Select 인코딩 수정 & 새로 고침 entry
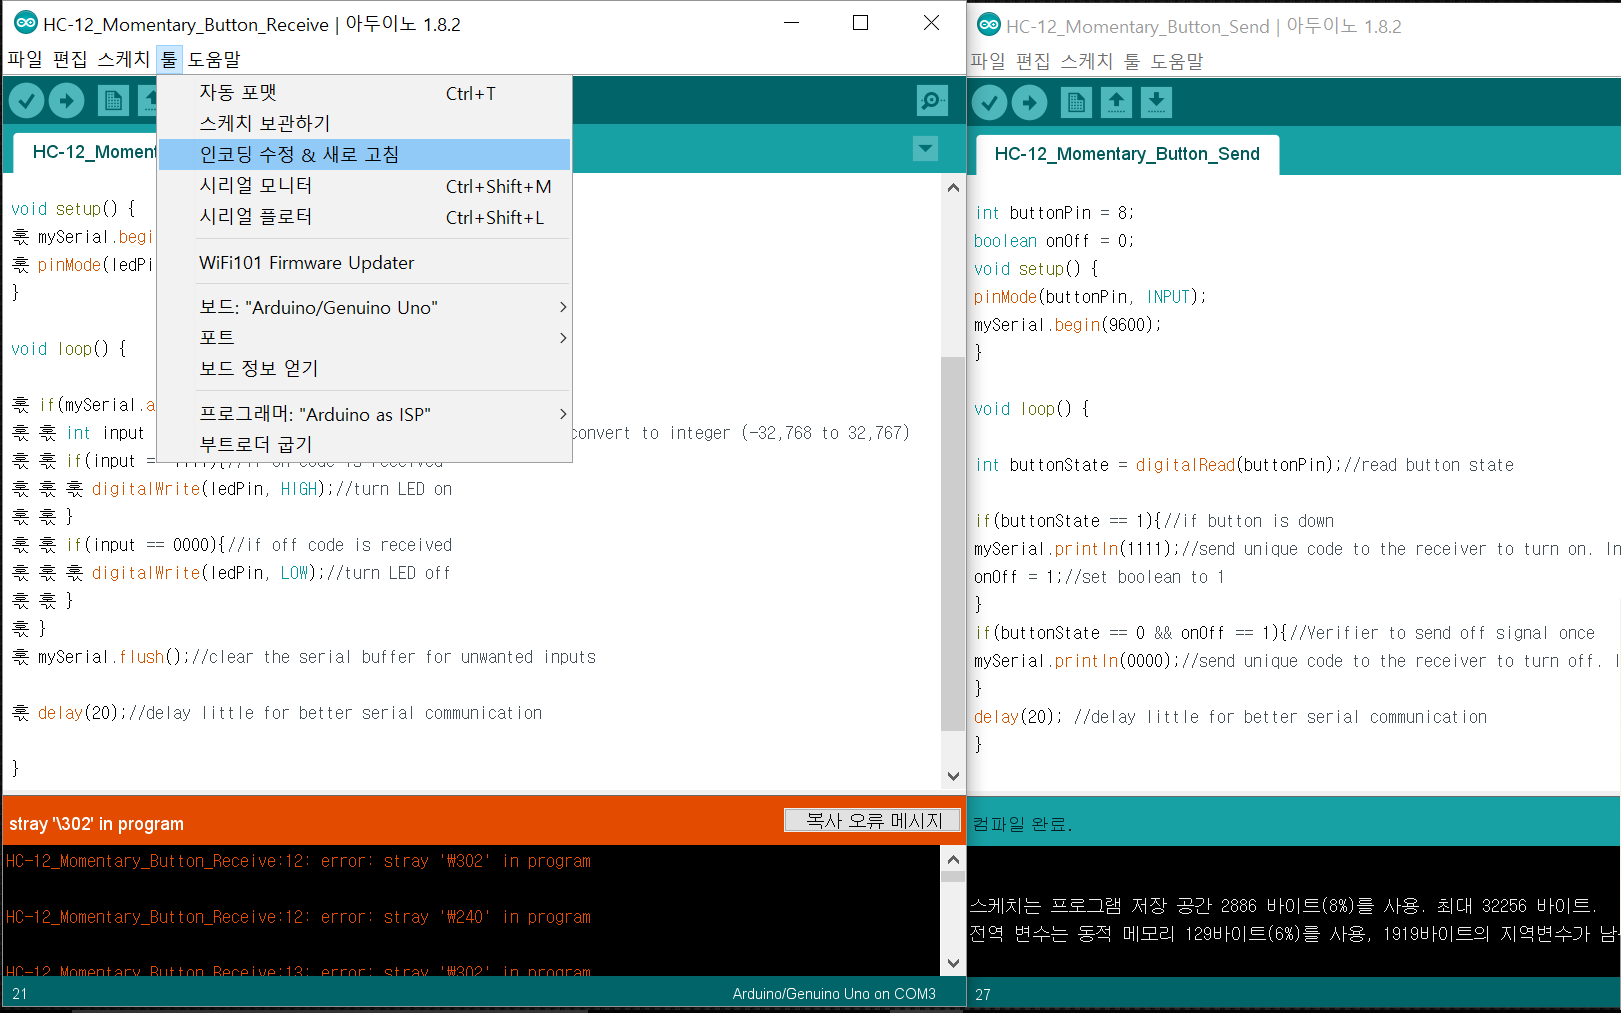Screen dimensions: 1621x1013 click(364, 154)
